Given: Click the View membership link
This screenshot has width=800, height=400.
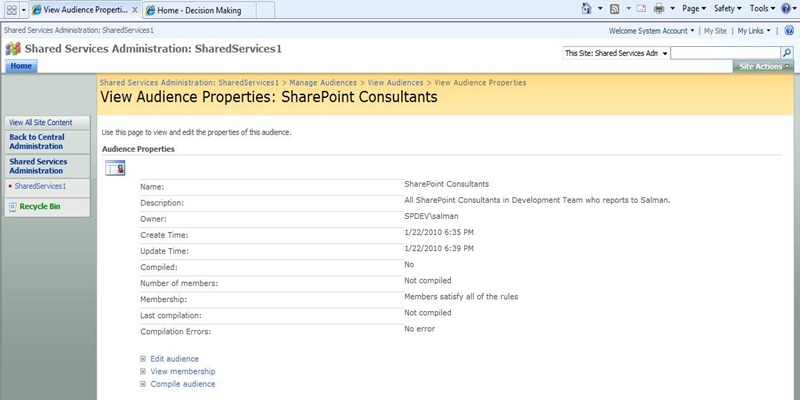Looking at the screenshot, I should [x=183, y=371].
